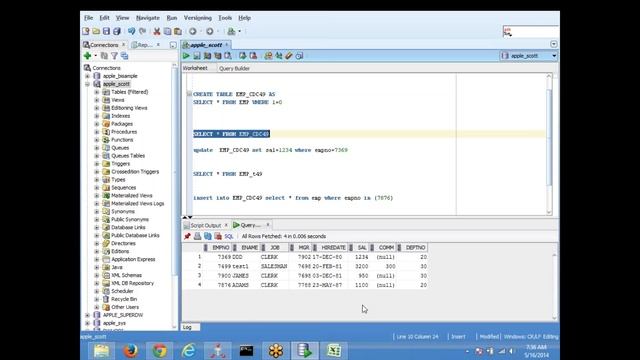Click the update EMP_CDC49 statement line
Screen dimensions: 640x360
[x=270, y=150]
